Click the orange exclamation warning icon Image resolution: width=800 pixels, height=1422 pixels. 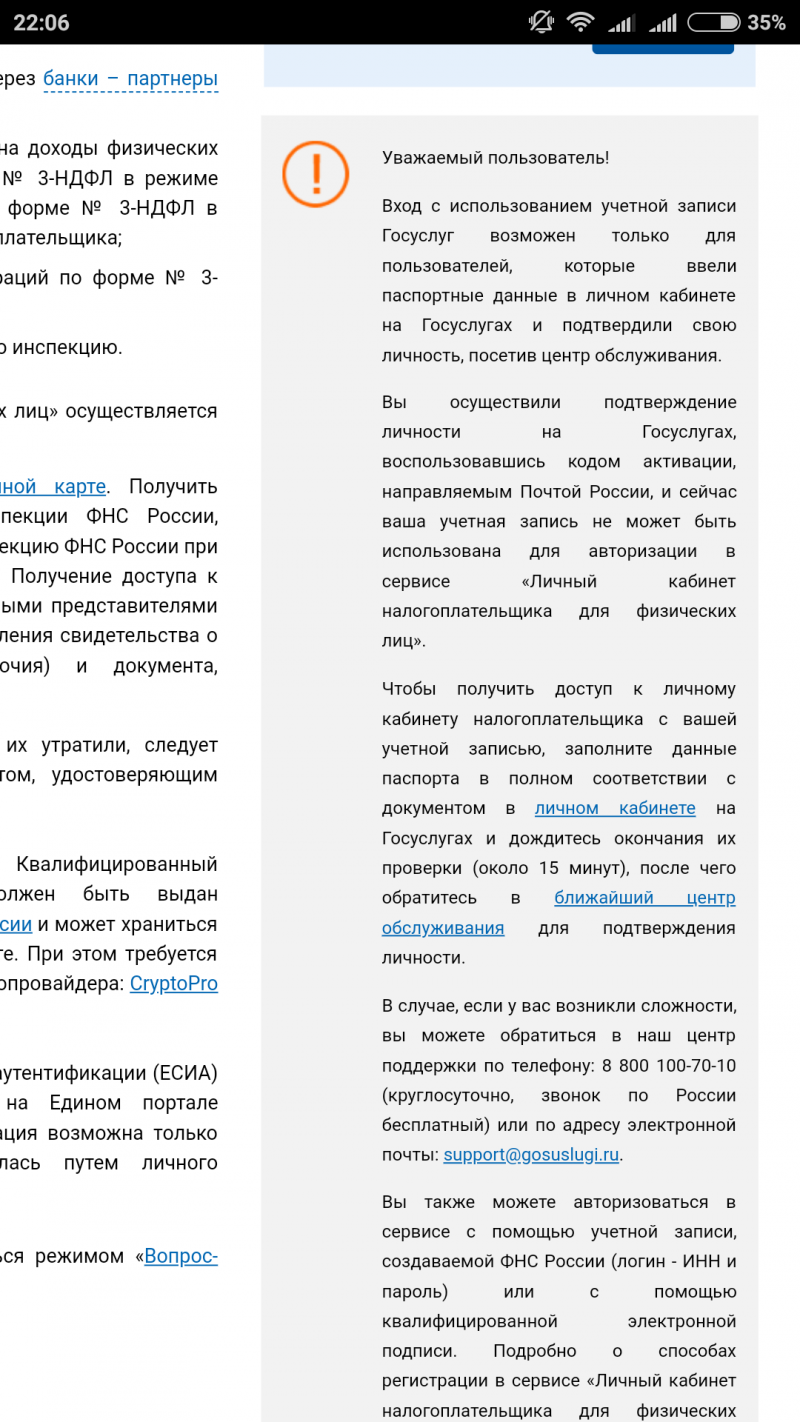coord(315,175)
